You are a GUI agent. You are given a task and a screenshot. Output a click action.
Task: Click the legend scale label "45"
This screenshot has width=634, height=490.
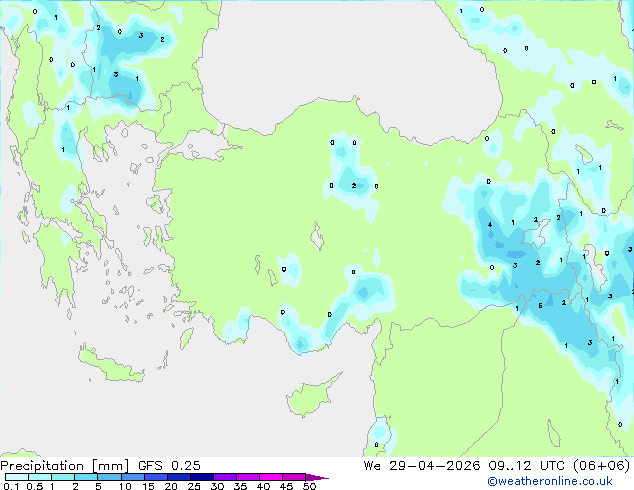pyautogui.click(x=286, y=486)
